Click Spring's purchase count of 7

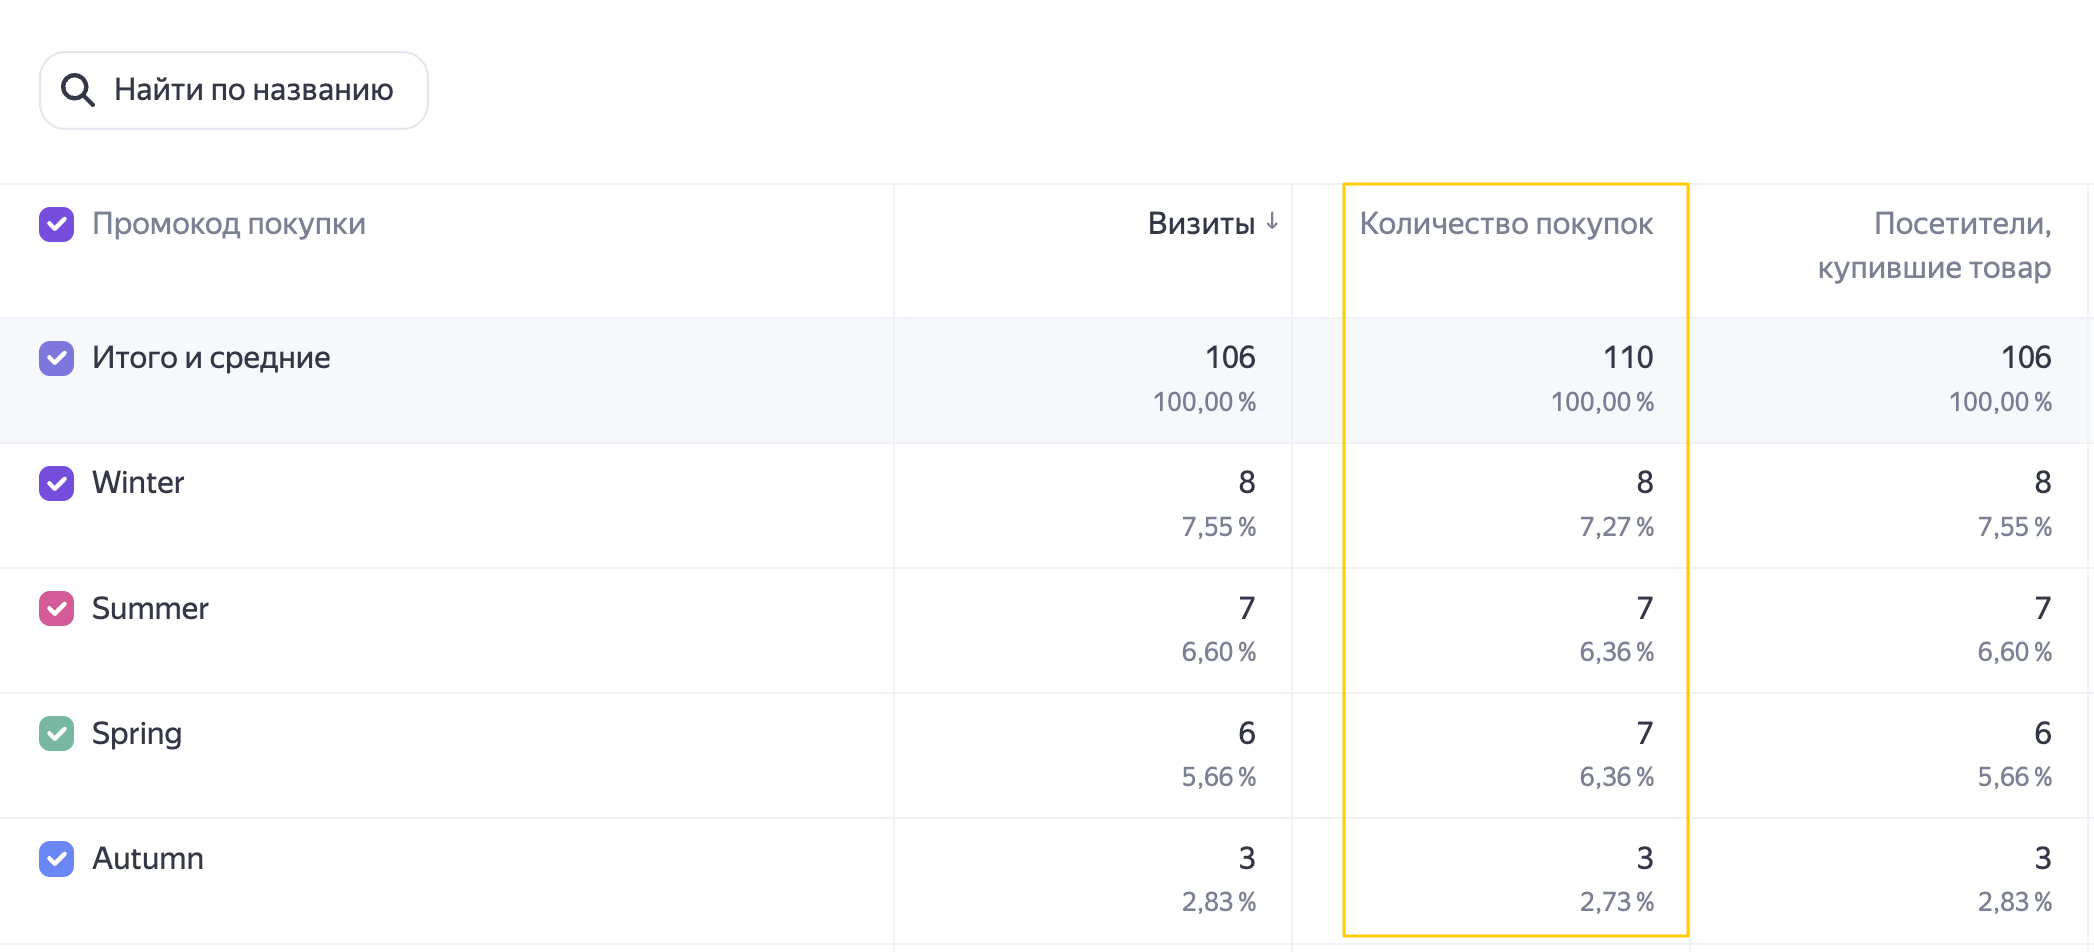[x=1645, y=733]
